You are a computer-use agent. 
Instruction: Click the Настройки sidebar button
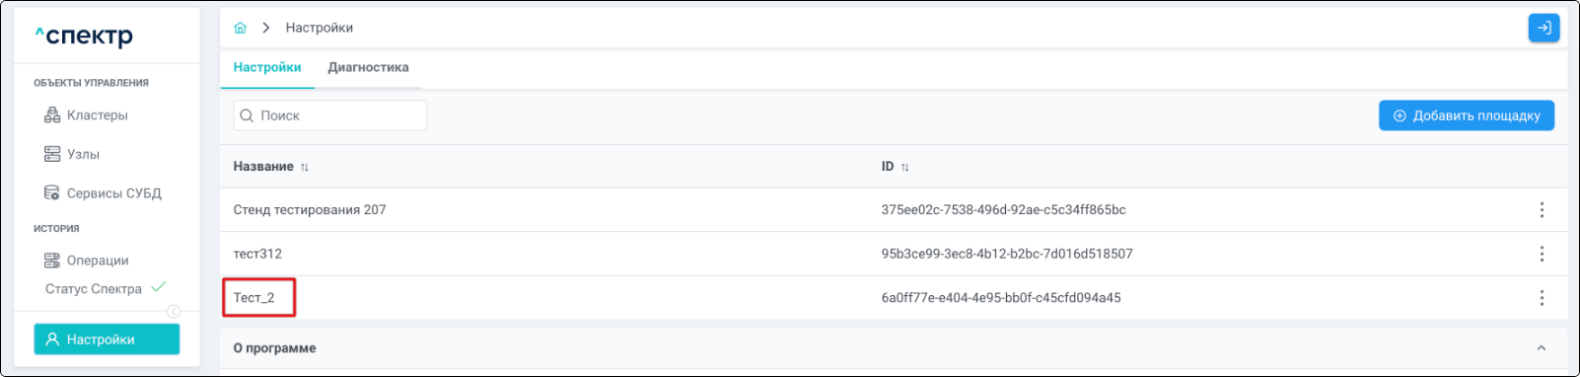107,339
